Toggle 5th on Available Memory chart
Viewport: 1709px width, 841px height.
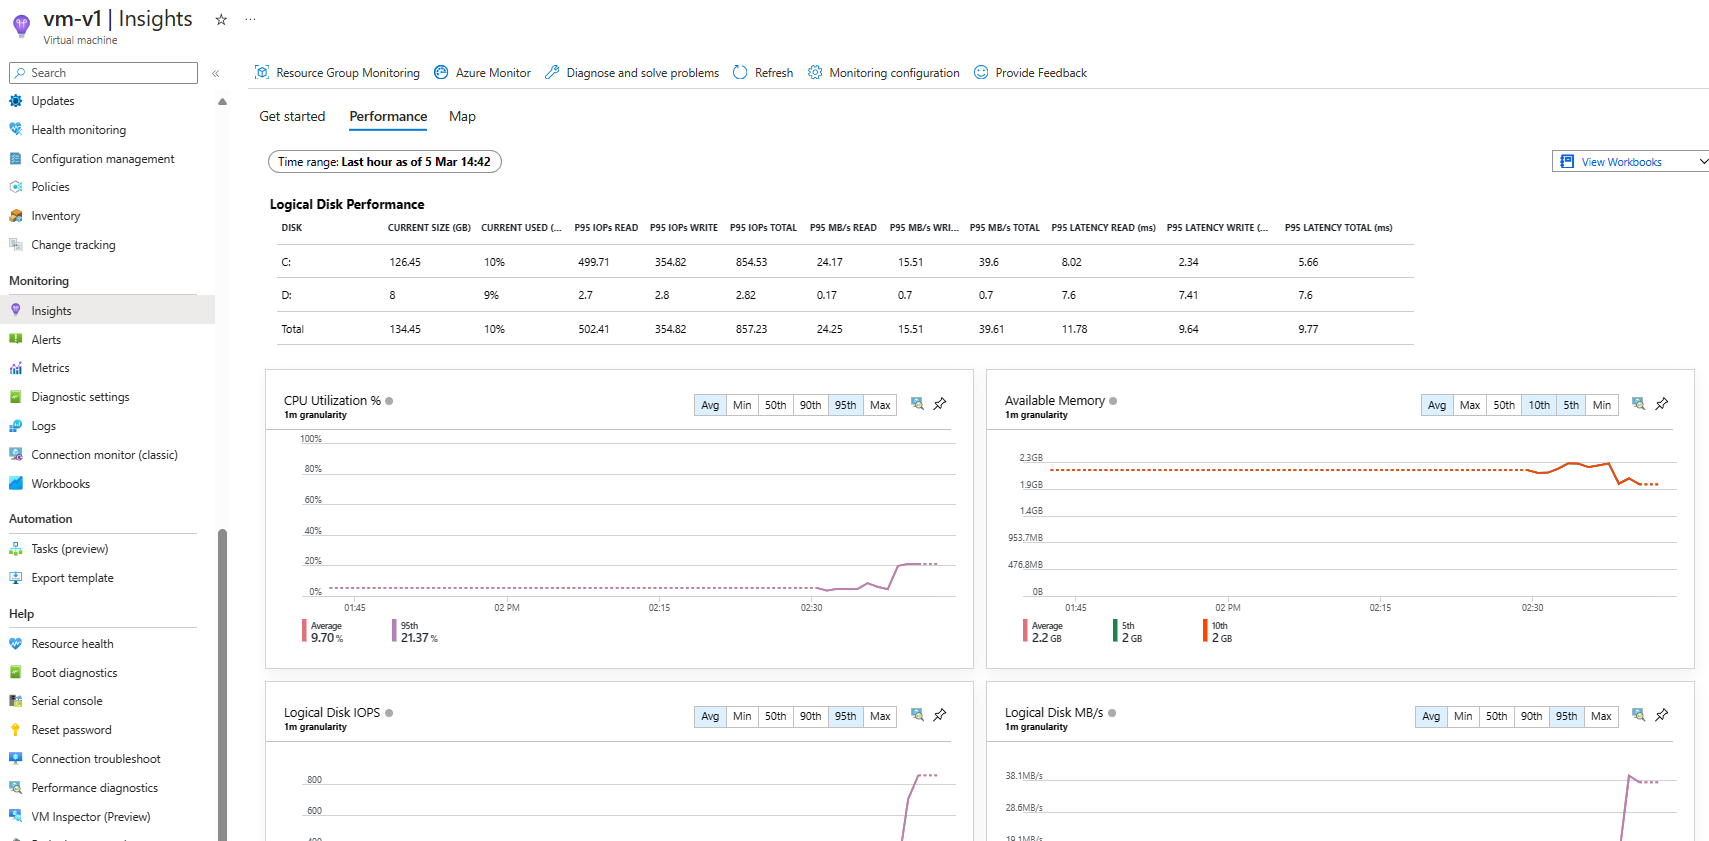1571,405
